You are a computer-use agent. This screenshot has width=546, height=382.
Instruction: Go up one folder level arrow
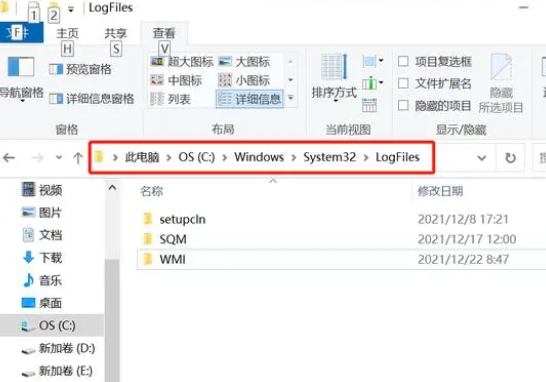[x=78, y=158]
